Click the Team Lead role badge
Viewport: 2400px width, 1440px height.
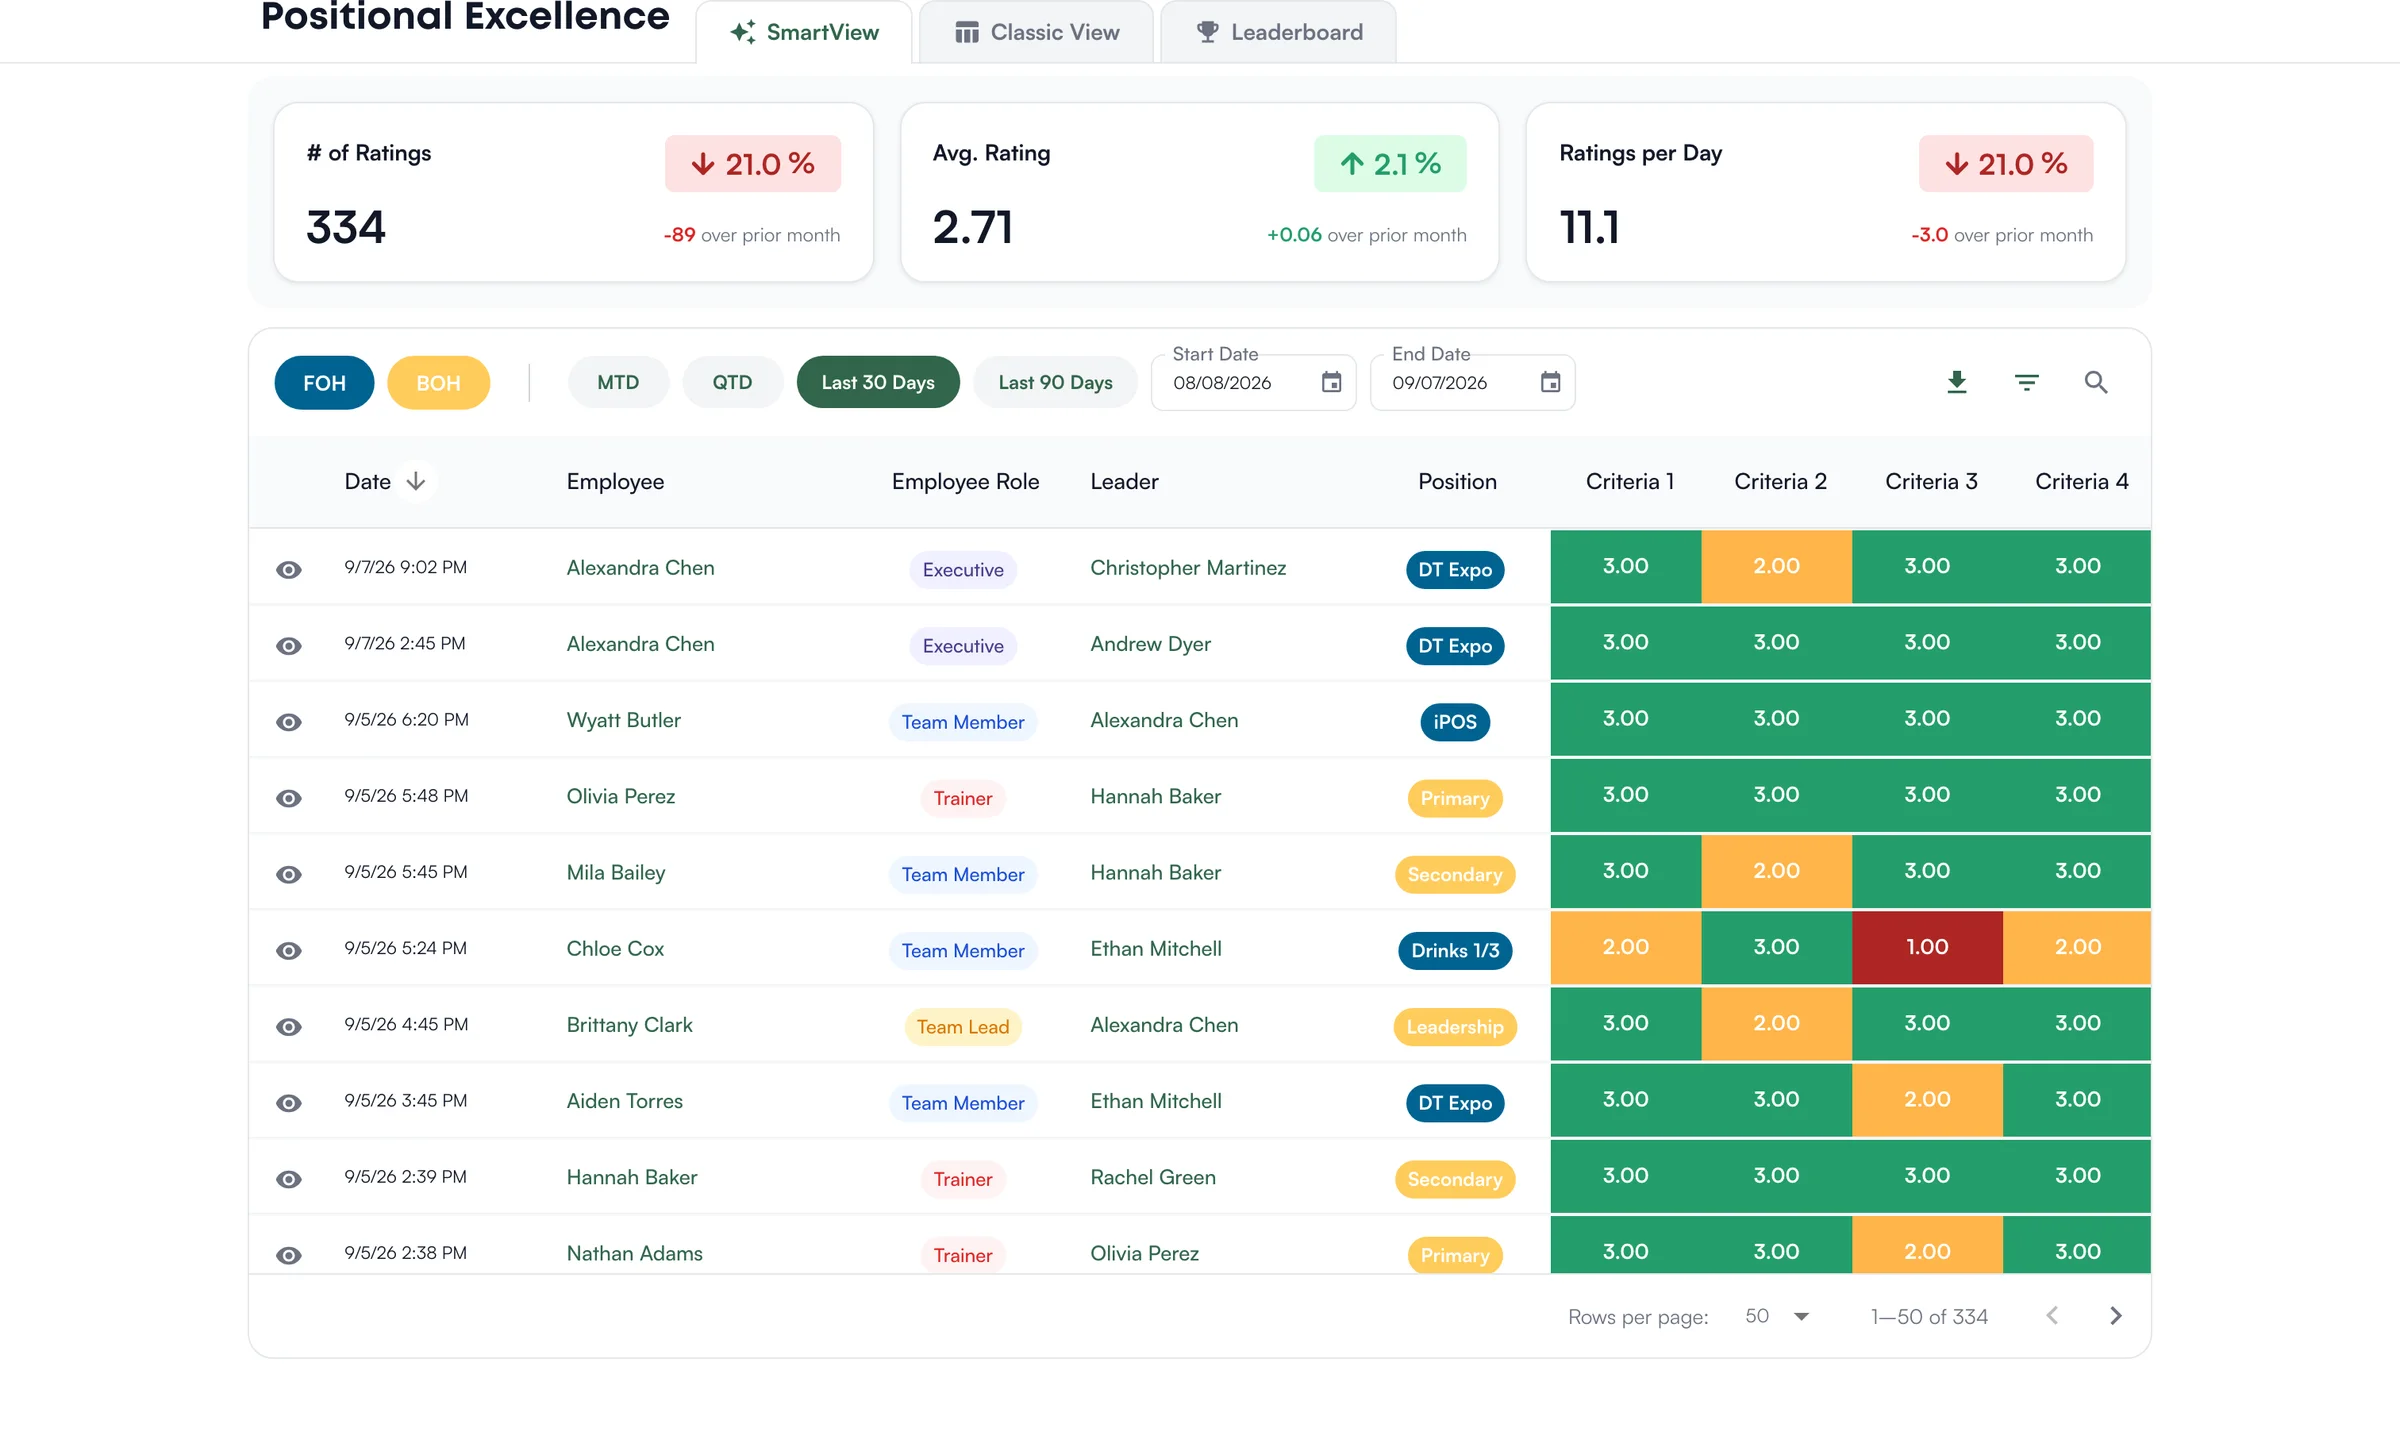click(963, 1027)
